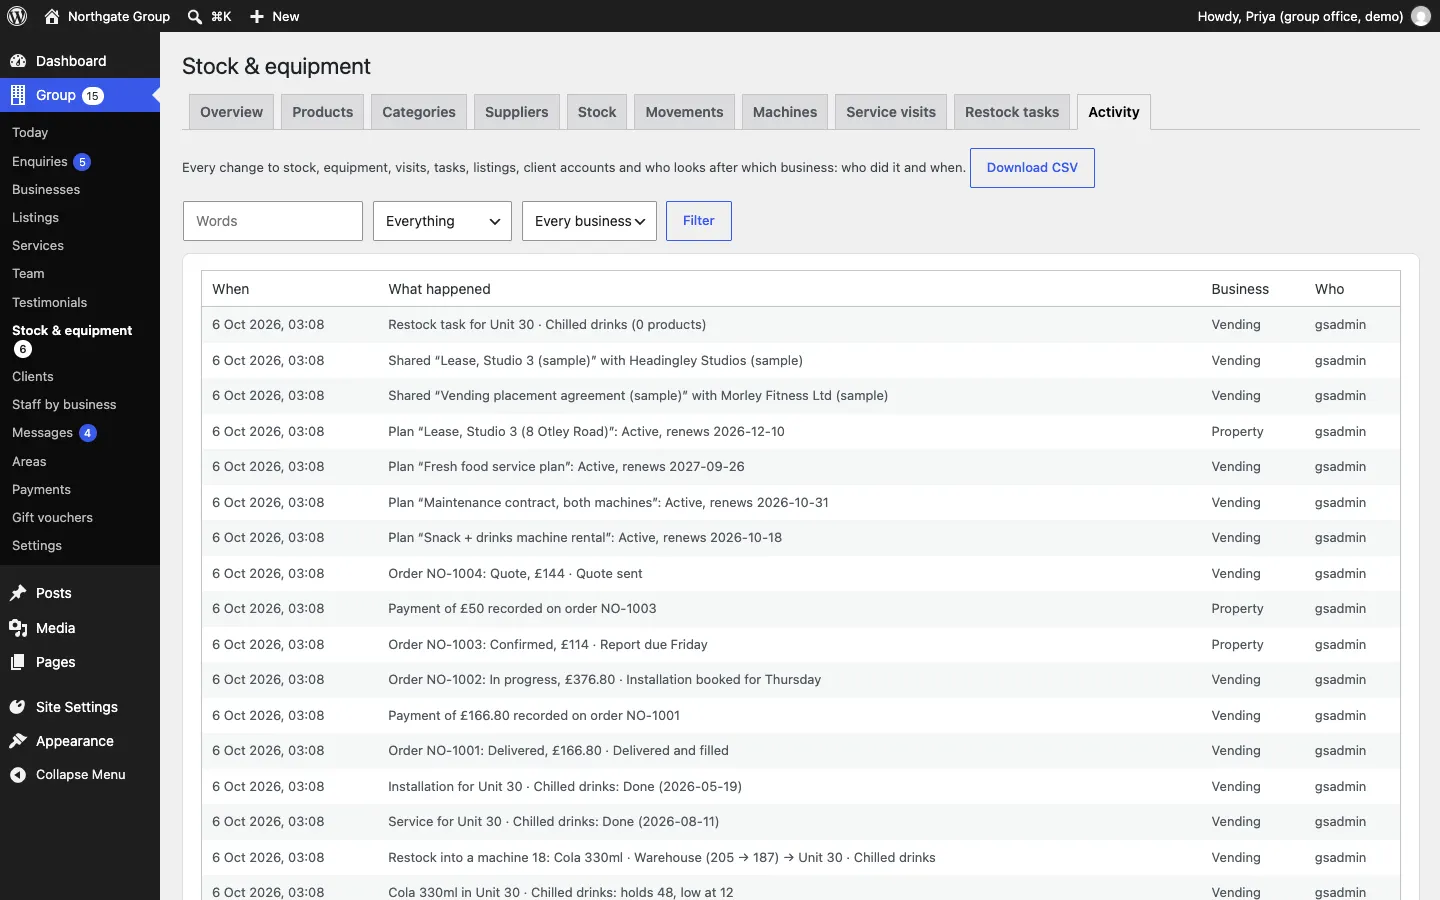Focus the Words search field
The image size is (1440, 900).
[x=273, y=221]
